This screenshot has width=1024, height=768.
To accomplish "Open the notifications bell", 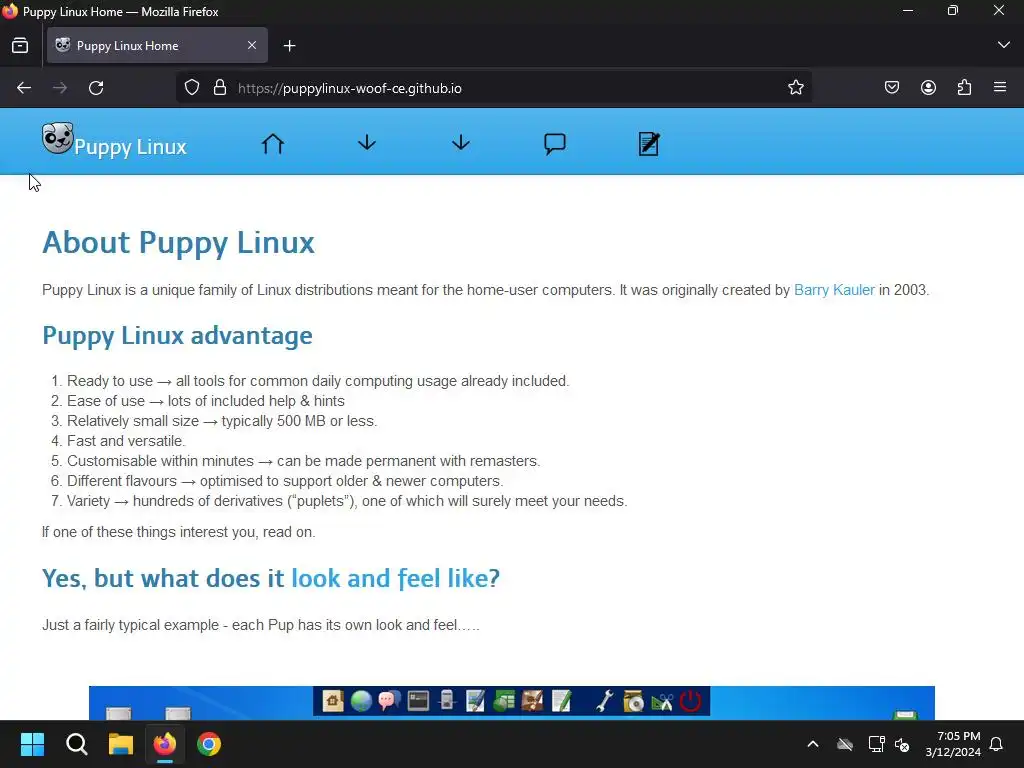I will click(997, 744).
